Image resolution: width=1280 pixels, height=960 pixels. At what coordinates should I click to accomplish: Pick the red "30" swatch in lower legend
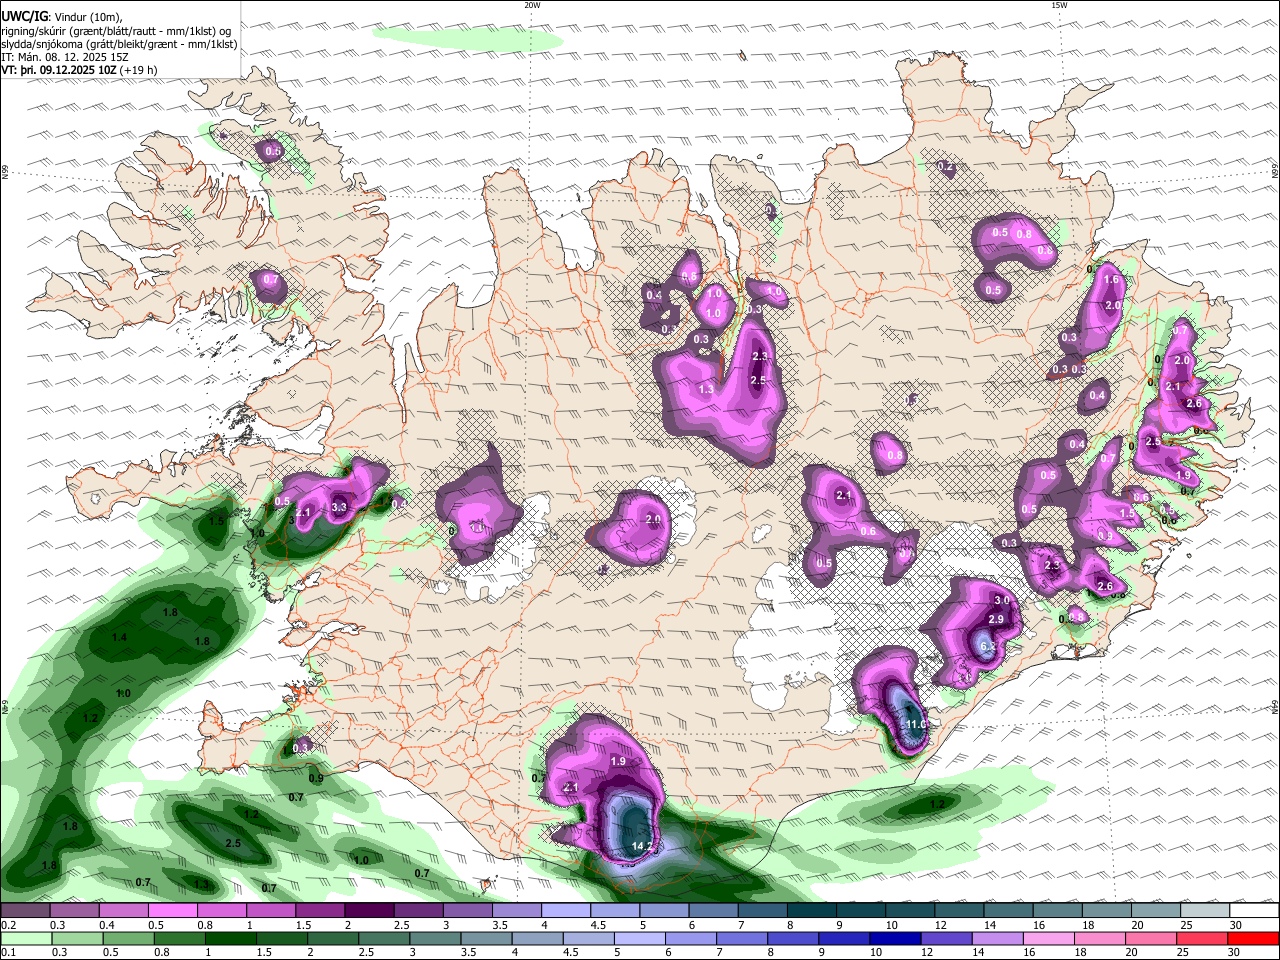pyautogui.click(x=1252, y=938)
